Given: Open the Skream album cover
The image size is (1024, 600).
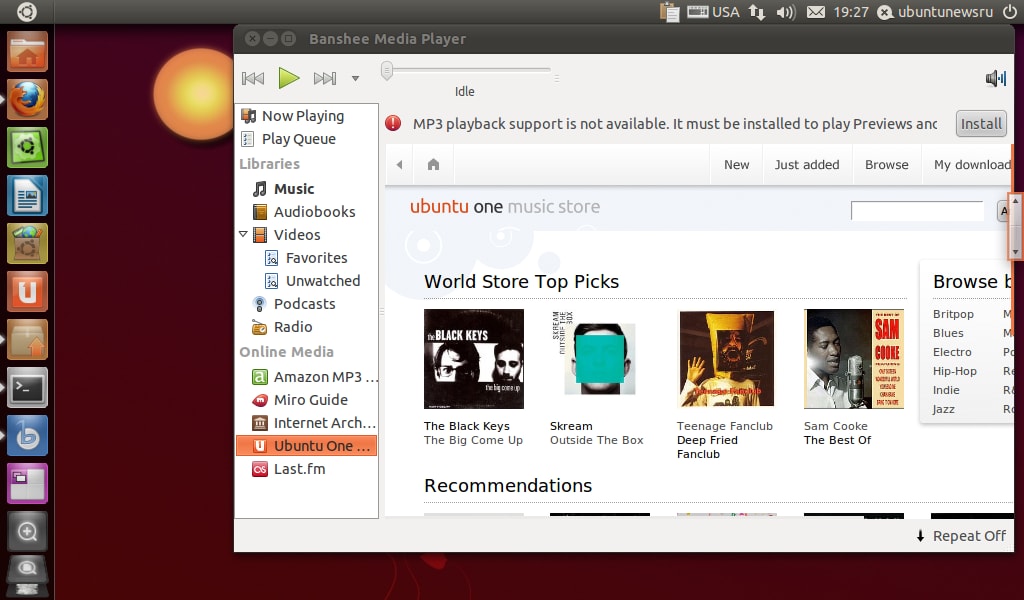Looking at the screenshot, I should coord(600,359).
